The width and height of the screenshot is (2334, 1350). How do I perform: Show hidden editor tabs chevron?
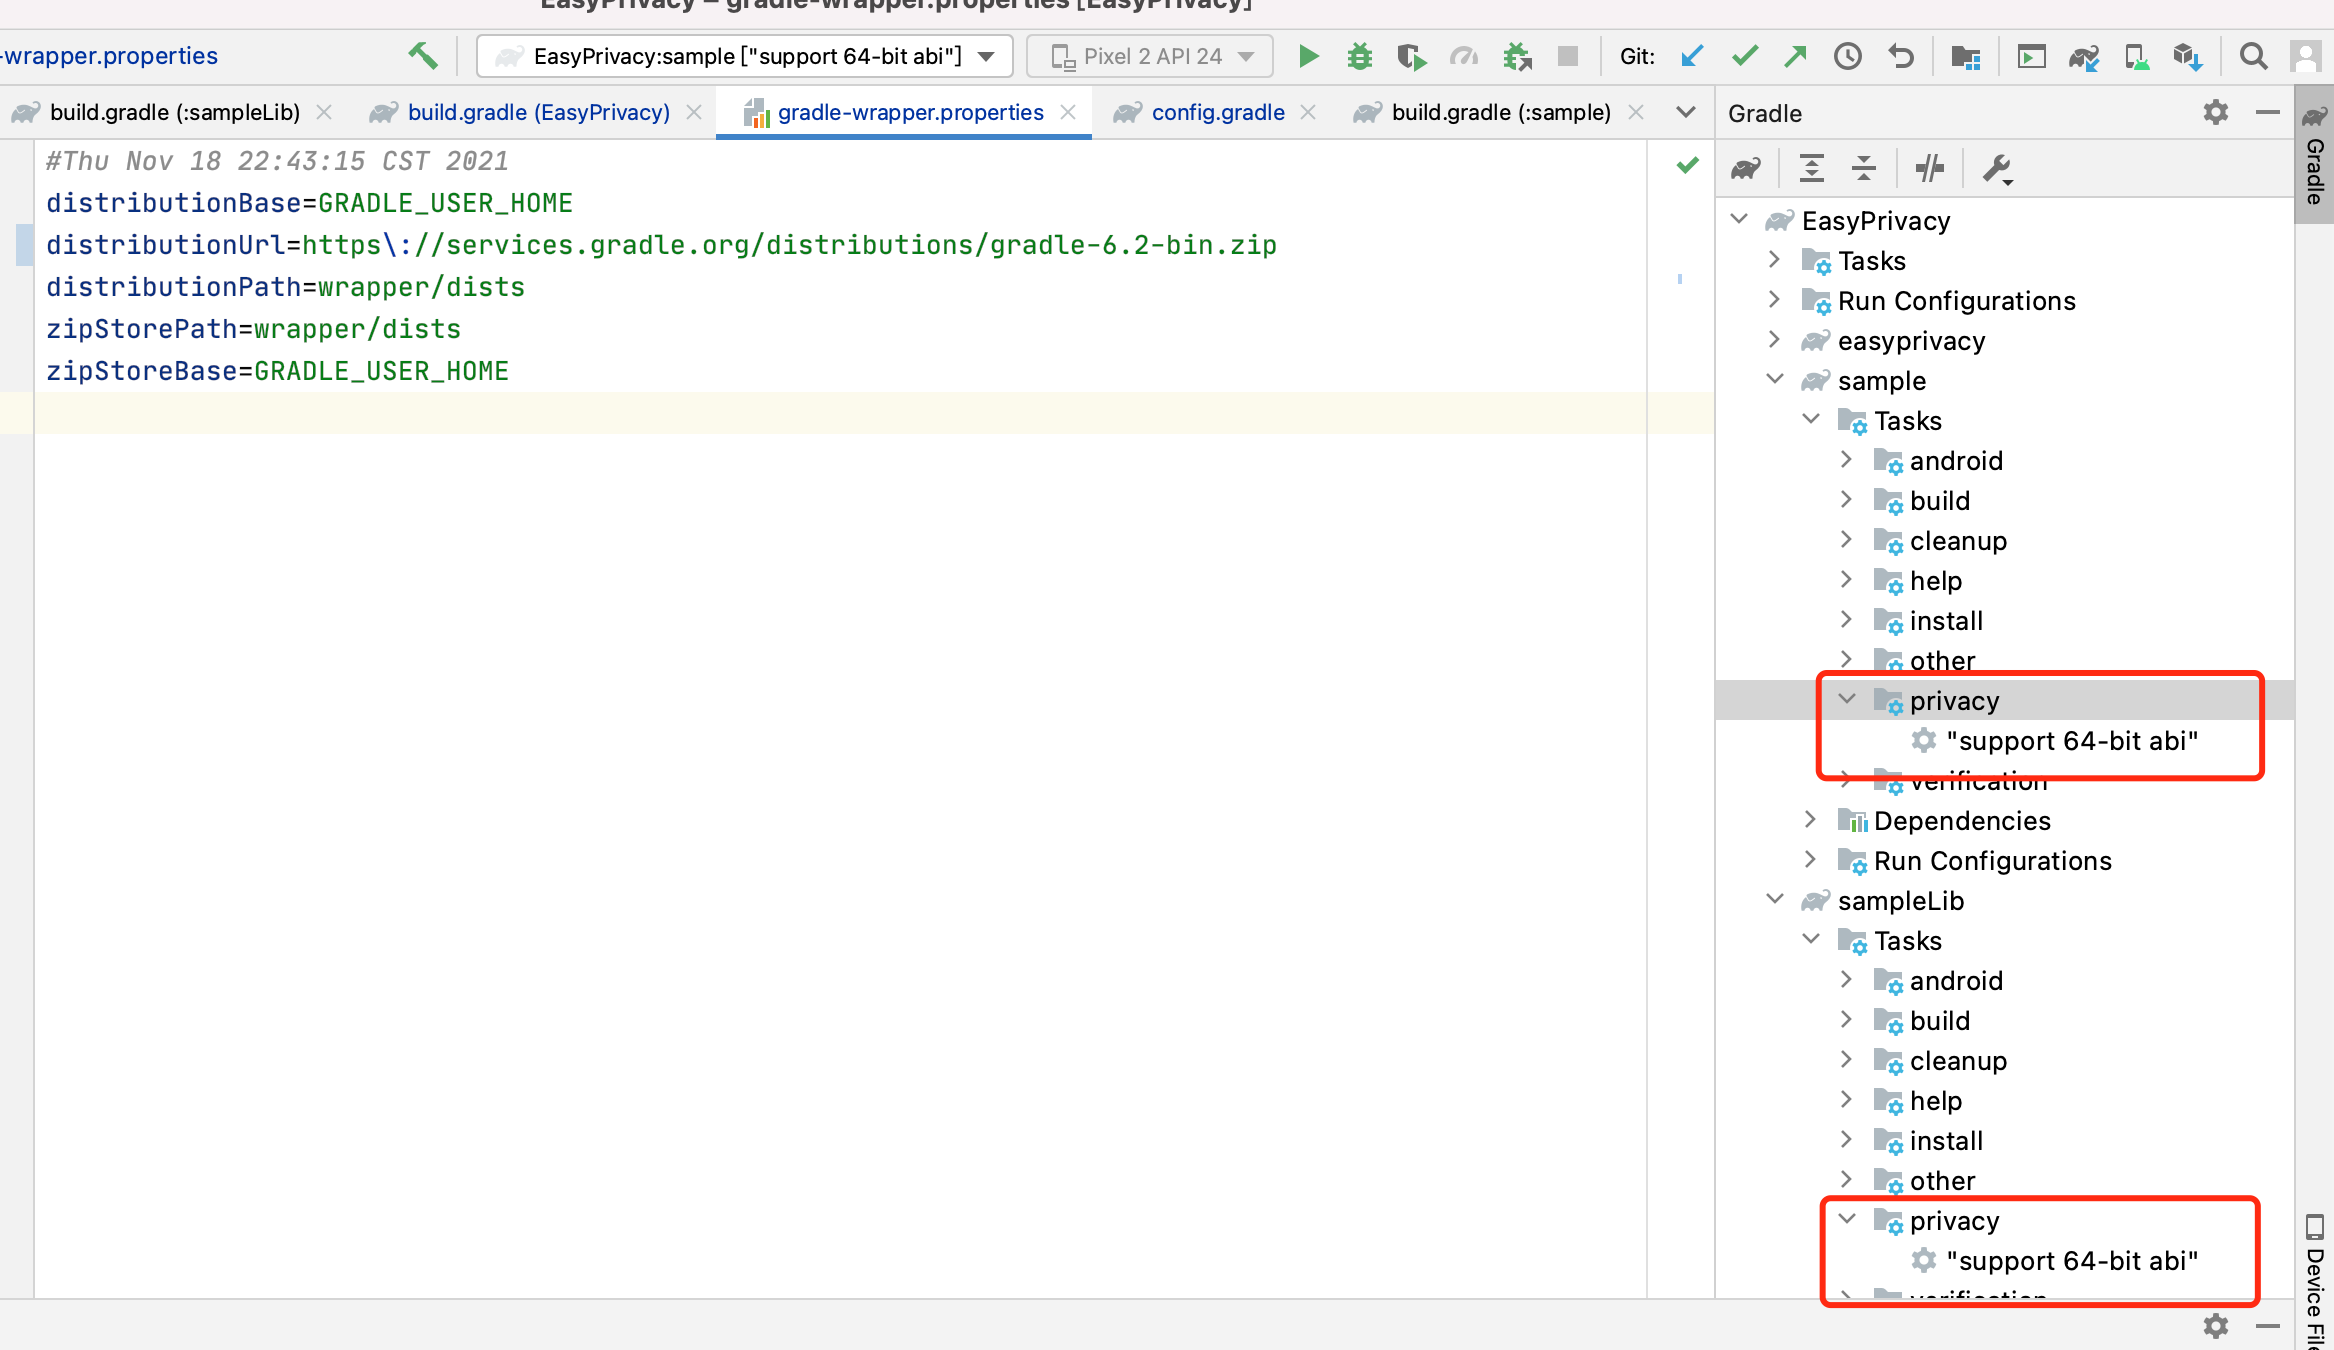(1686, 112)
